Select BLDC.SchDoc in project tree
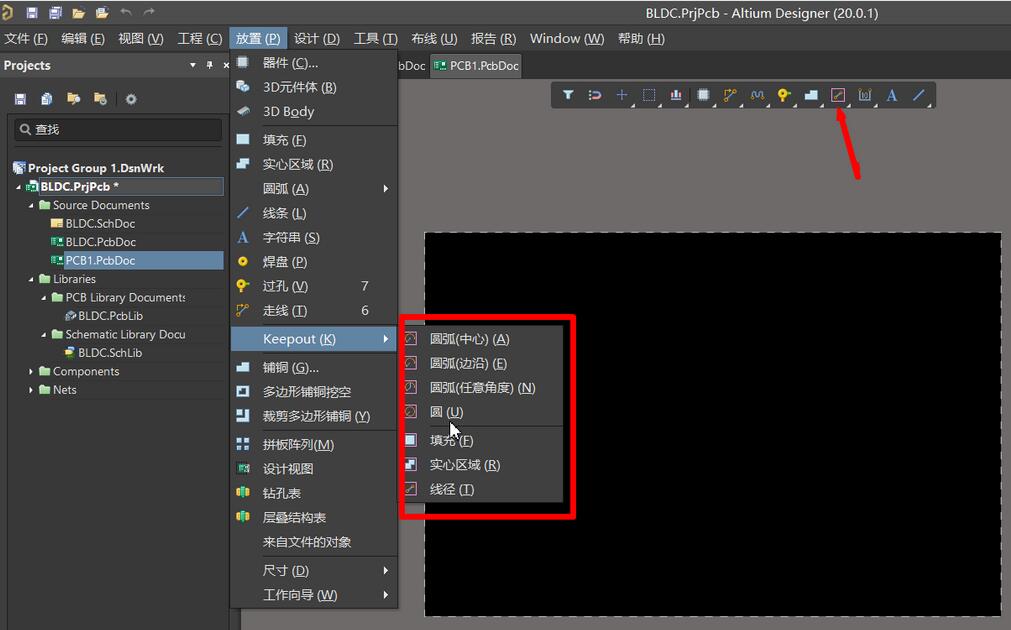This screenshot has width=1011, height=630. pyautogui.click(x=100, y=224)
